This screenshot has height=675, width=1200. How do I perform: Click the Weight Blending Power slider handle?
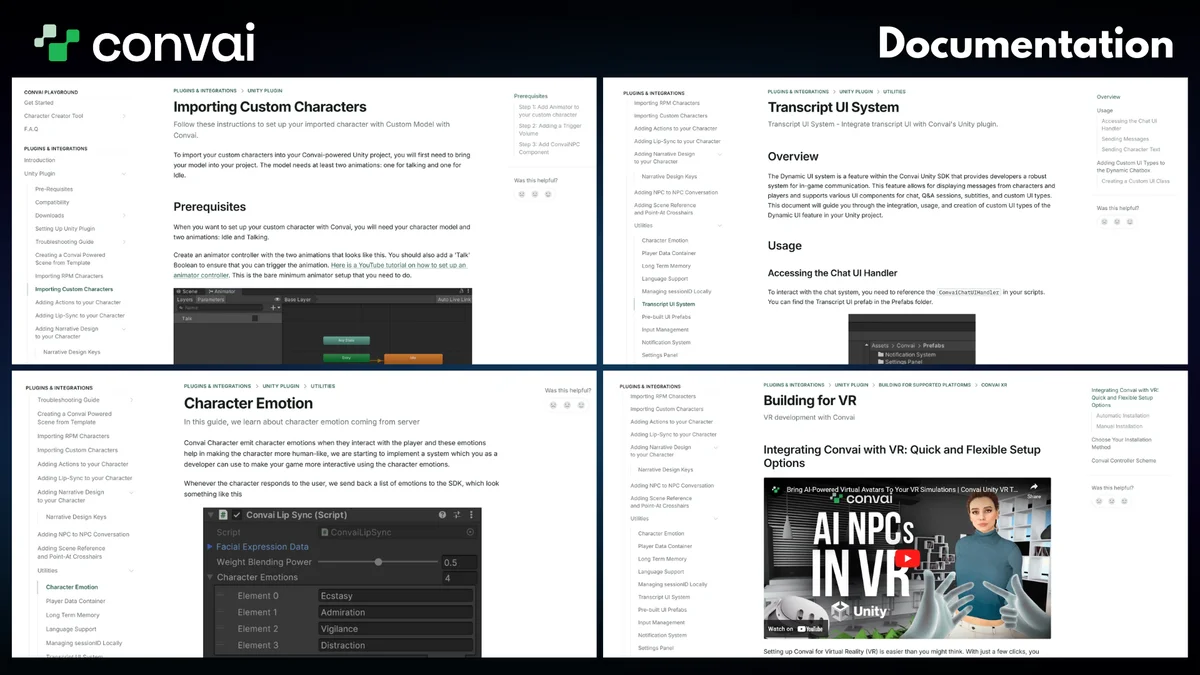378,562
